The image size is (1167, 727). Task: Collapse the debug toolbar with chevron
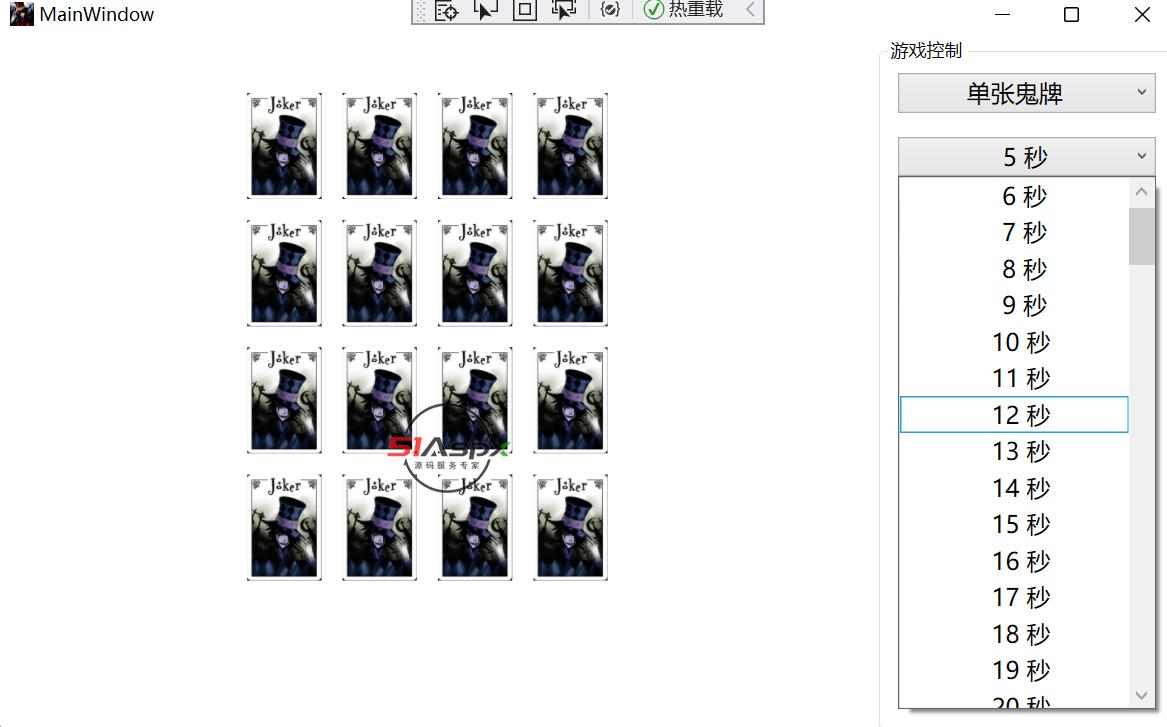pyautogui.click(x=750, y=10)
